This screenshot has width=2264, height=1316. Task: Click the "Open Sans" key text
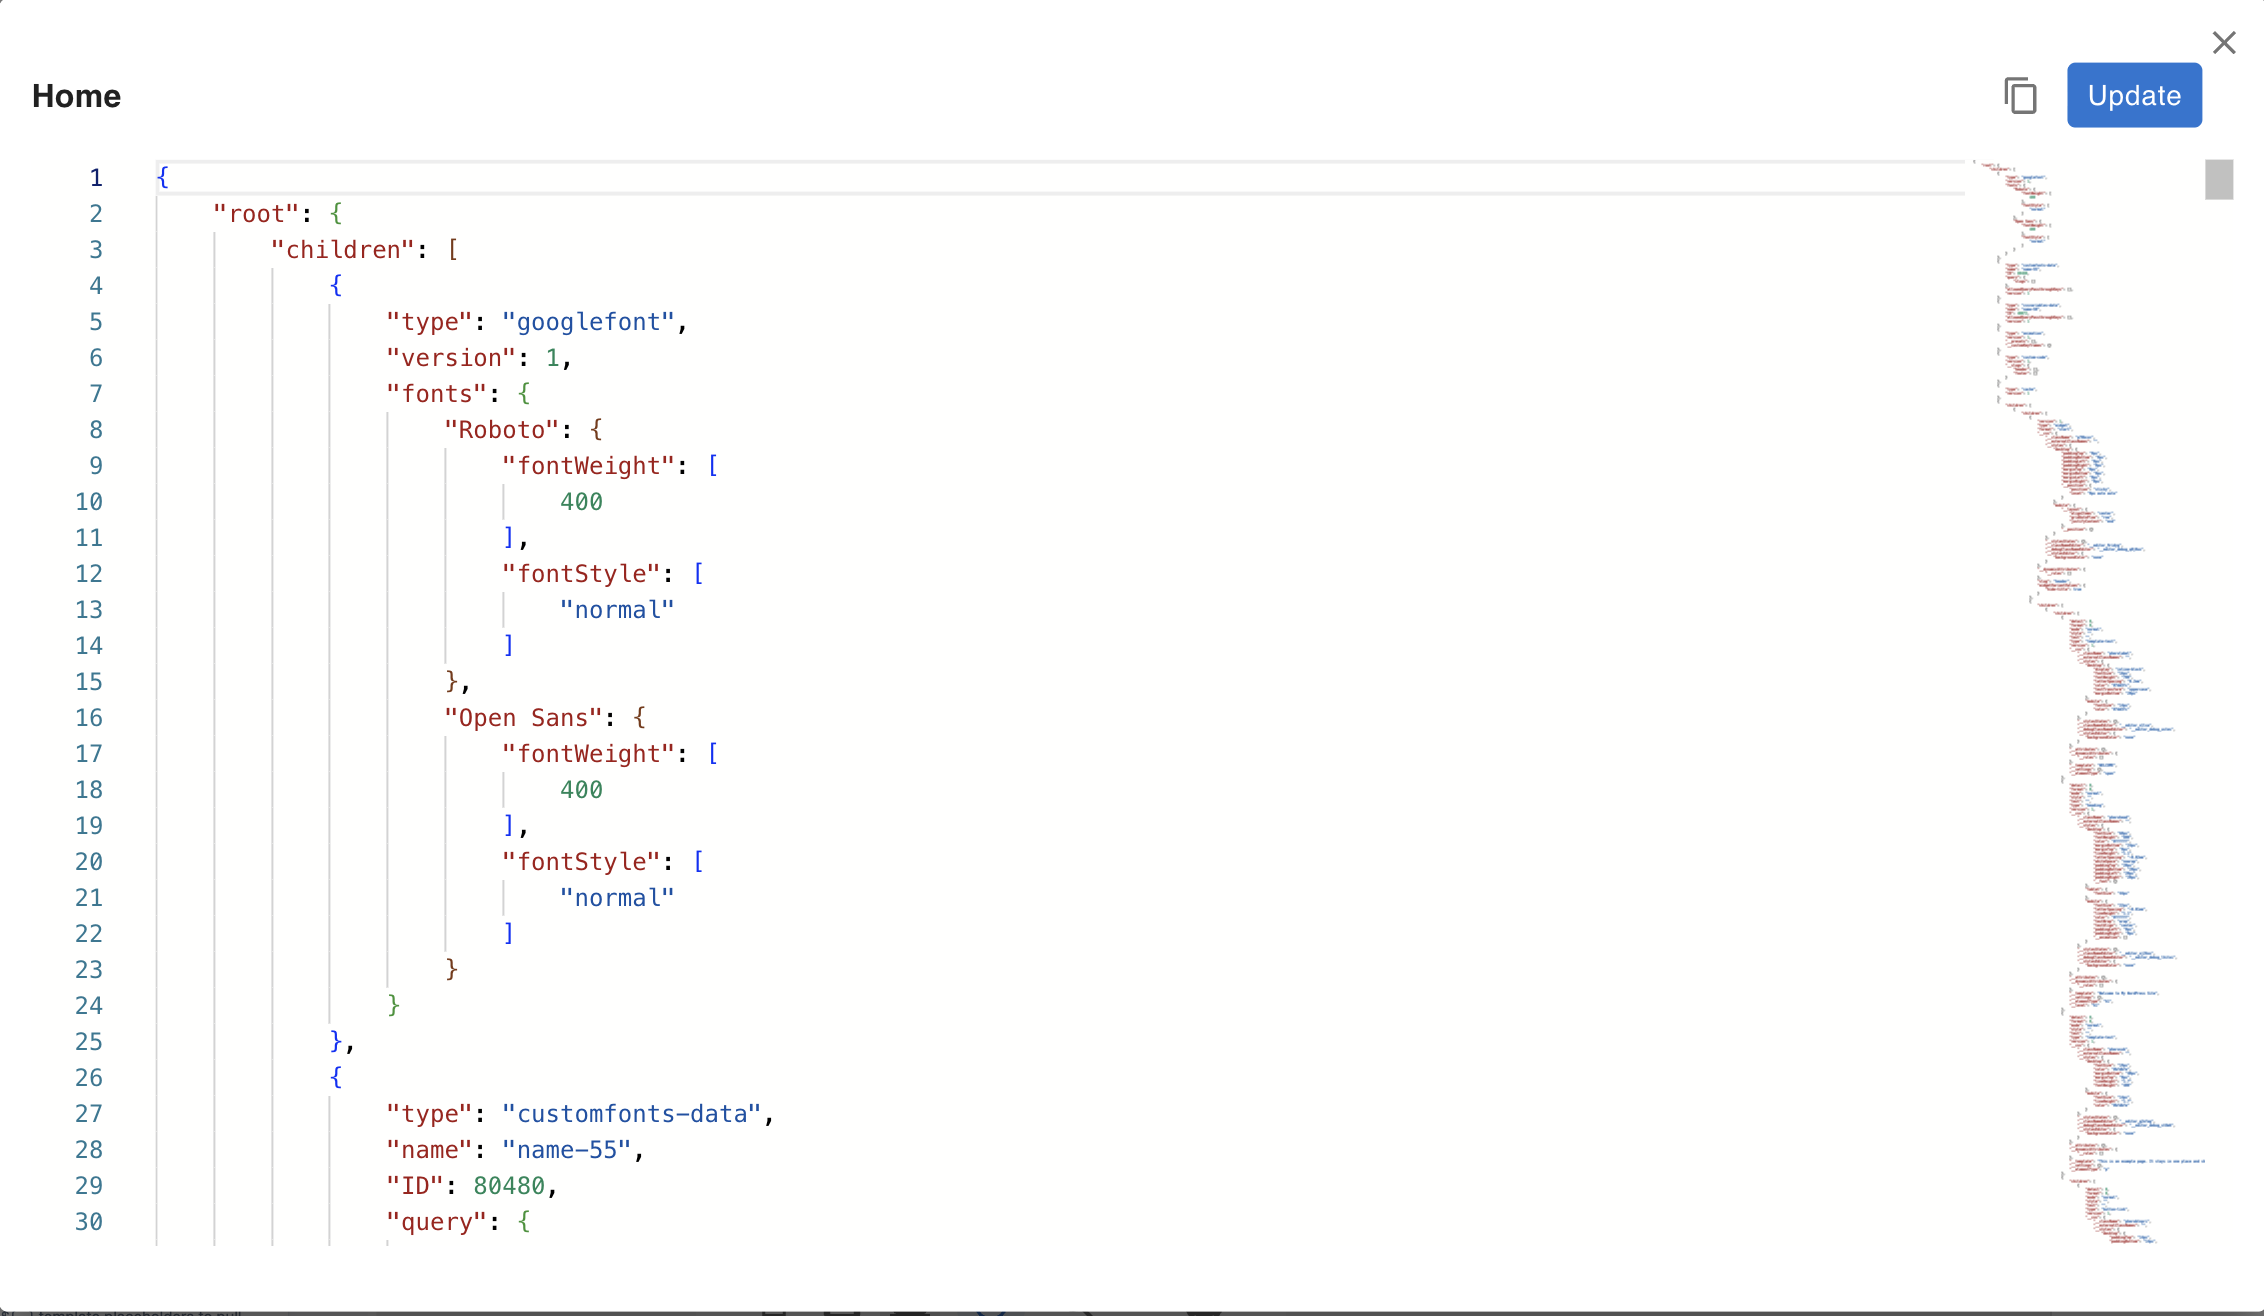(522, 718)
